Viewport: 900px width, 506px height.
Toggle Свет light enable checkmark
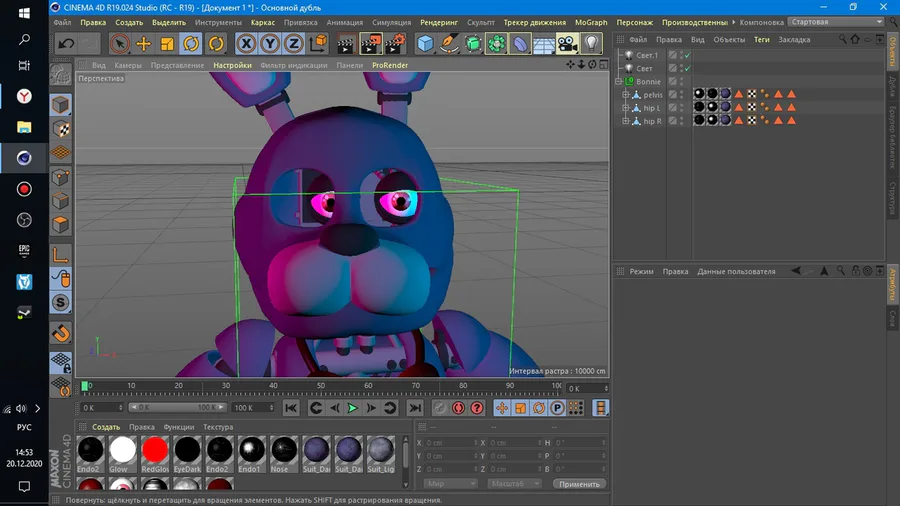coord(688,68)
